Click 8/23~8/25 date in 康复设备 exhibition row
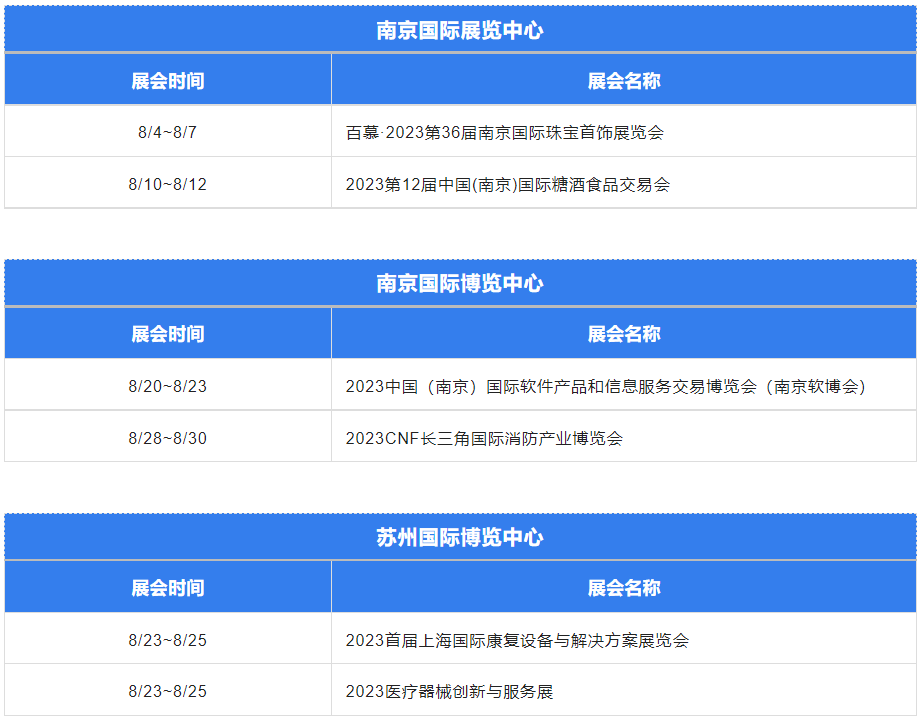The height and width of the screenshot is (720, 921). tap(168, 640)
